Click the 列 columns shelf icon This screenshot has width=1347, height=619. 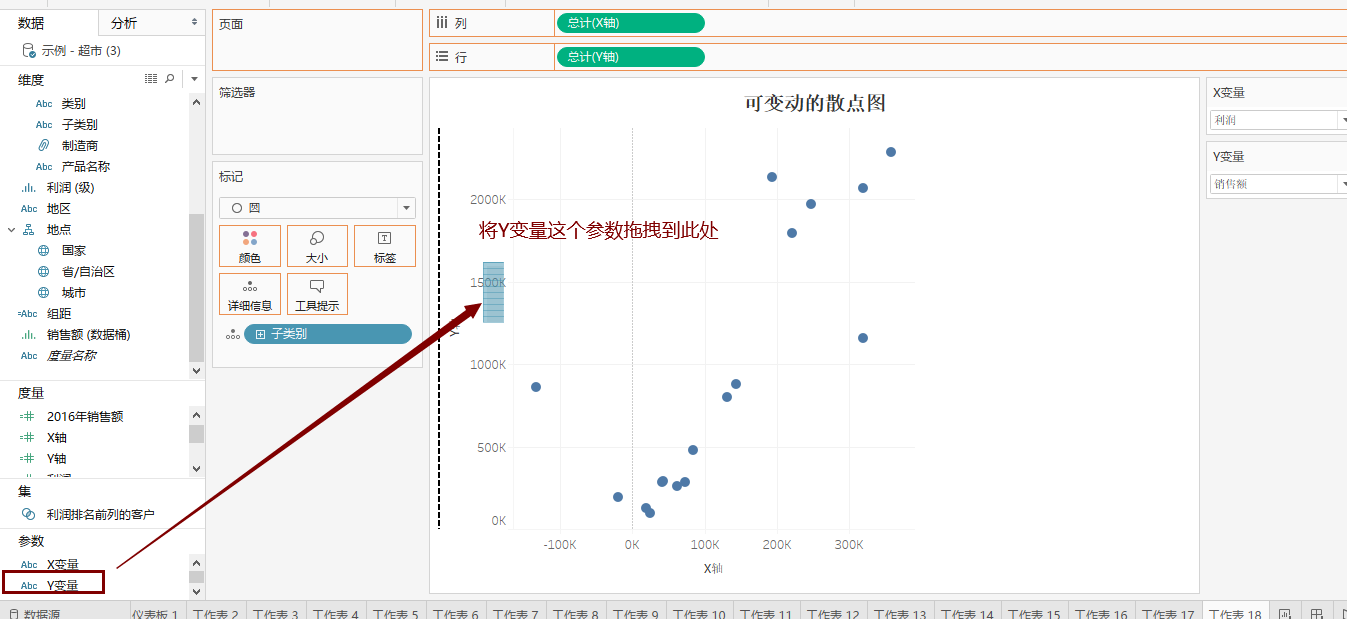[442, 22]
